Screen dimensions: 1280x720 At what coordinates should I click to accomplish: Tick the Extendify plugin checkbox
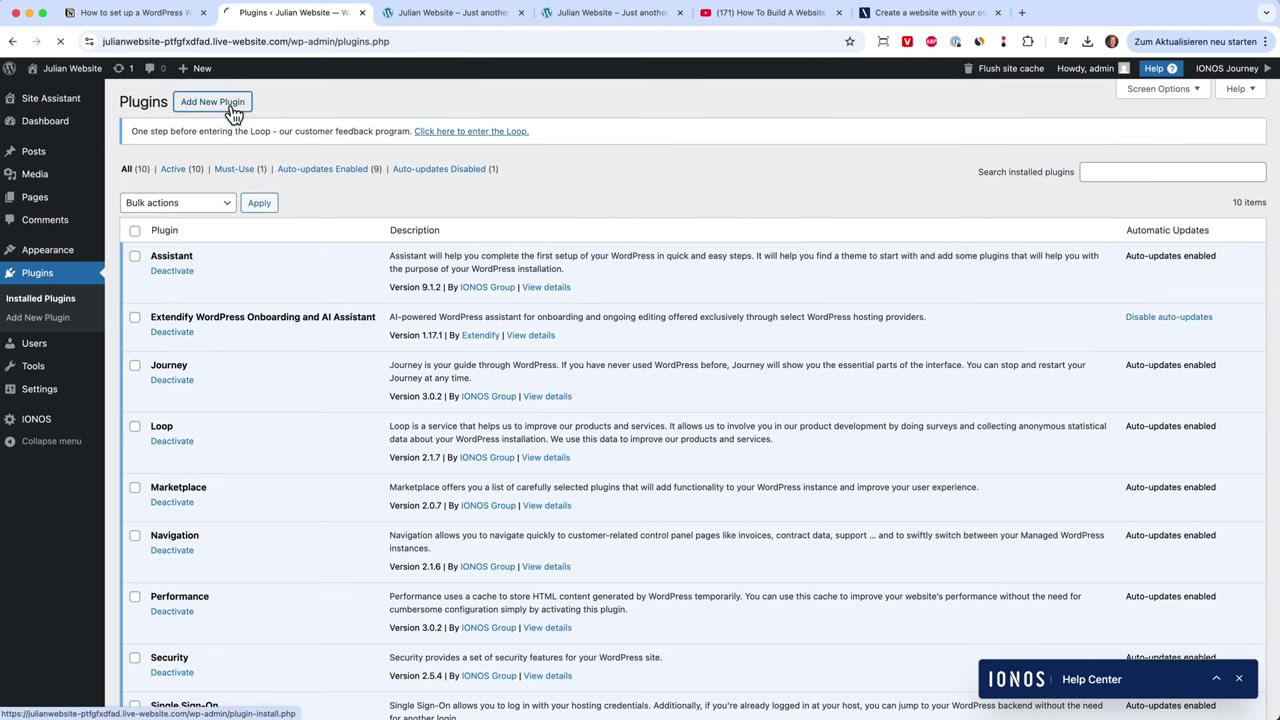tap(135, 317)
